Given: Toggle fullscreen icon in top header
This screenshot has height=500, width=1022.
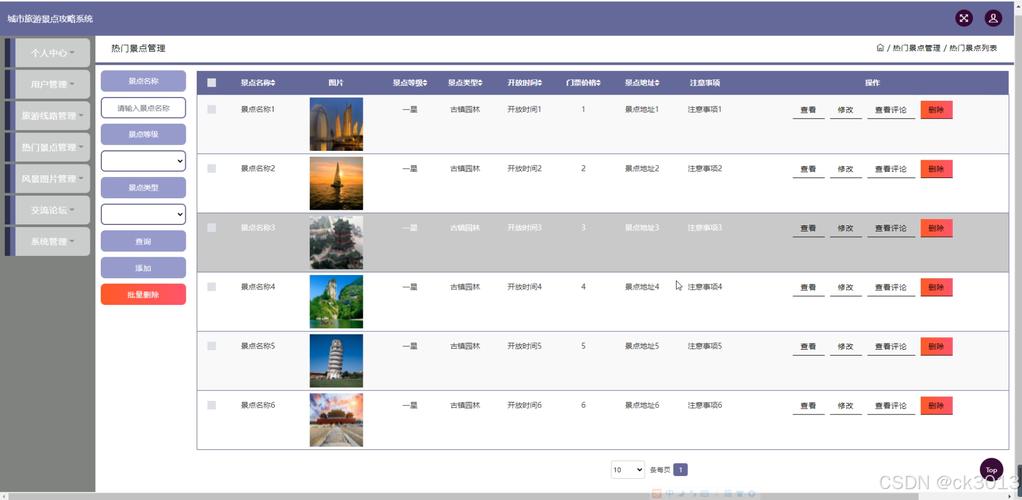Looking at the screenshot, I should tap(964, 18).
